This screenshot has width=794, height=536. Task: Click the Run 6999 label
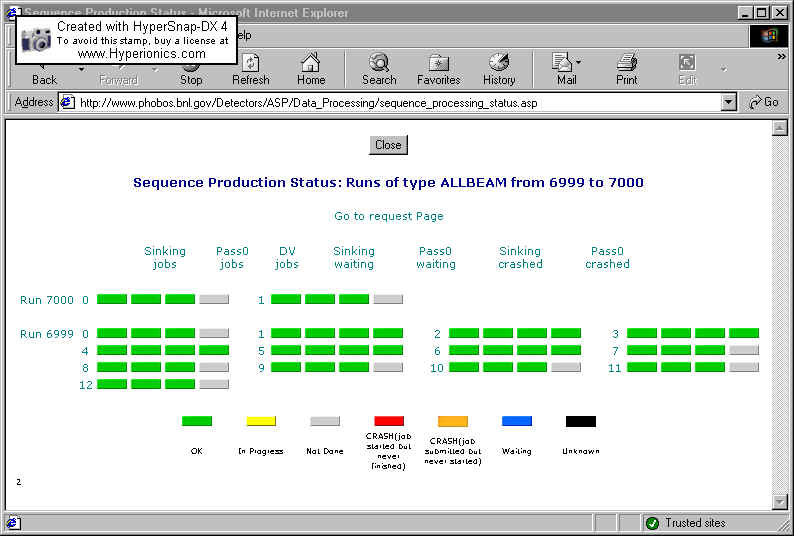pos(47,334)
